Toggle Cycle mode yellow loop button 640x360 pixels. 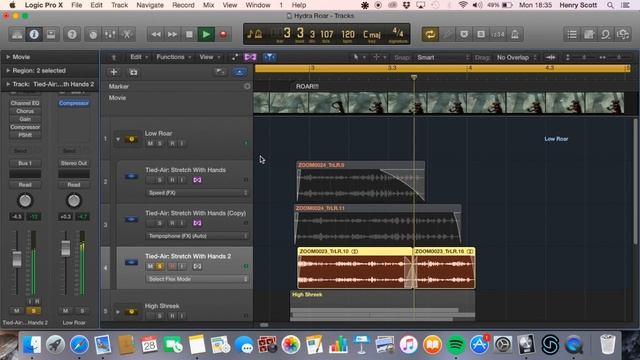430,34
